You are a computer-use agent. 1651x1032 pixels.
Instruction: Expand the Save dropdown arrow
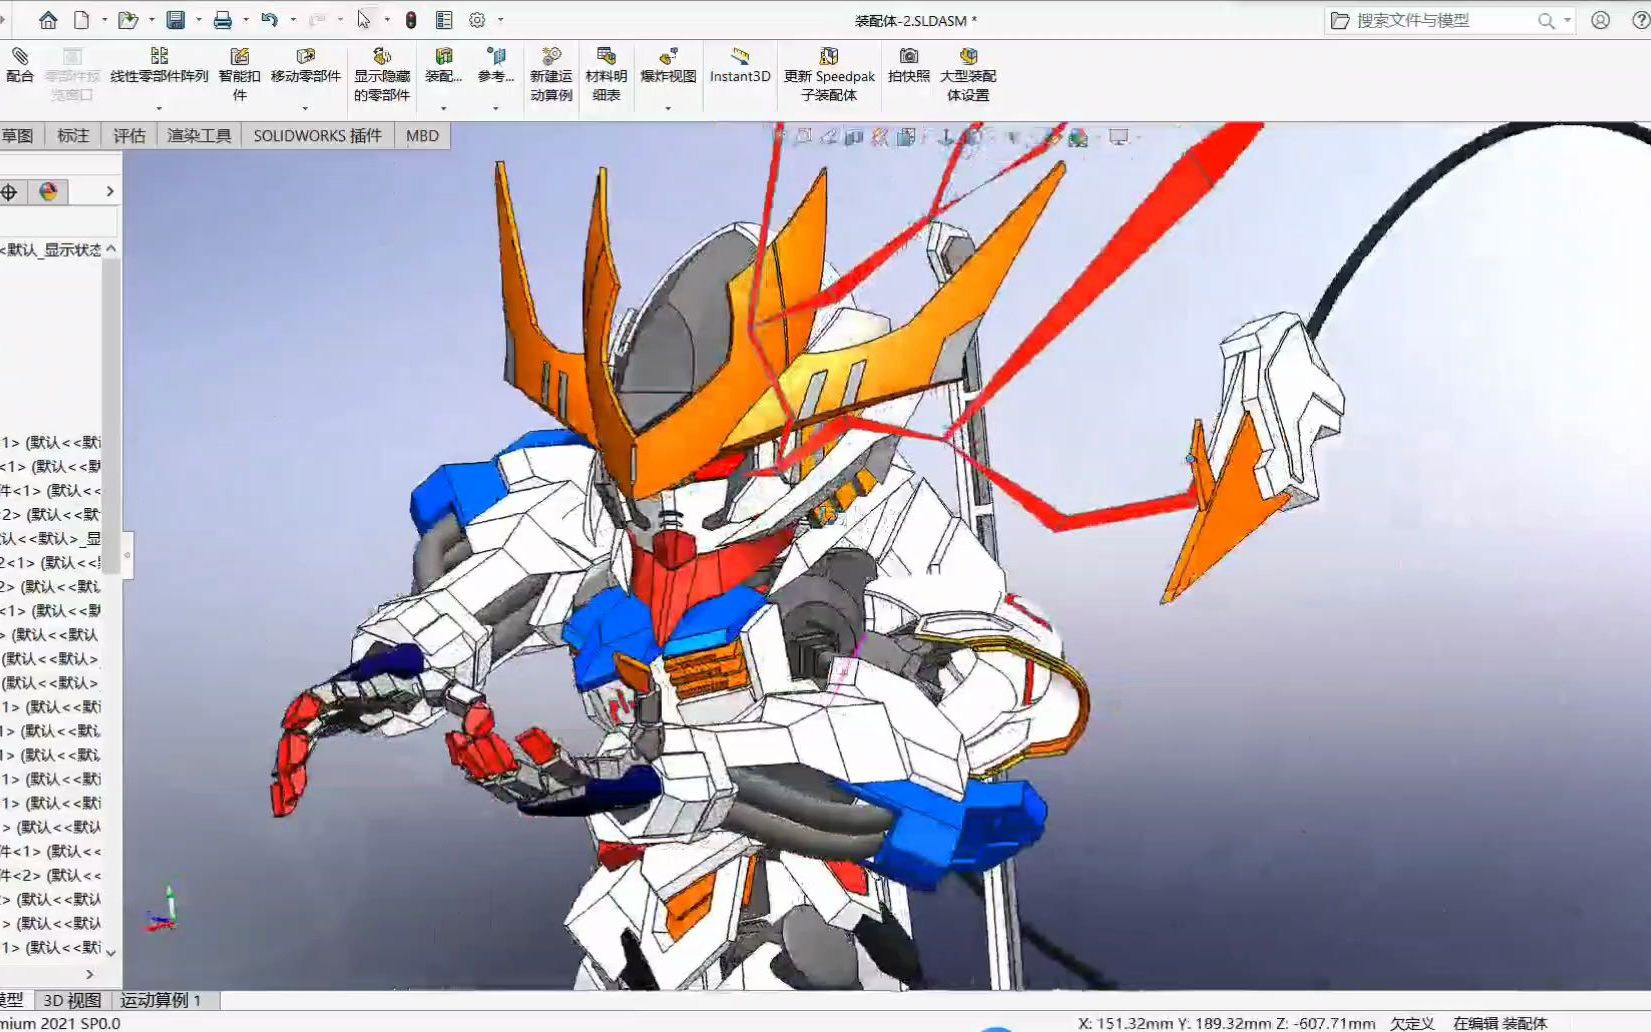198,20
